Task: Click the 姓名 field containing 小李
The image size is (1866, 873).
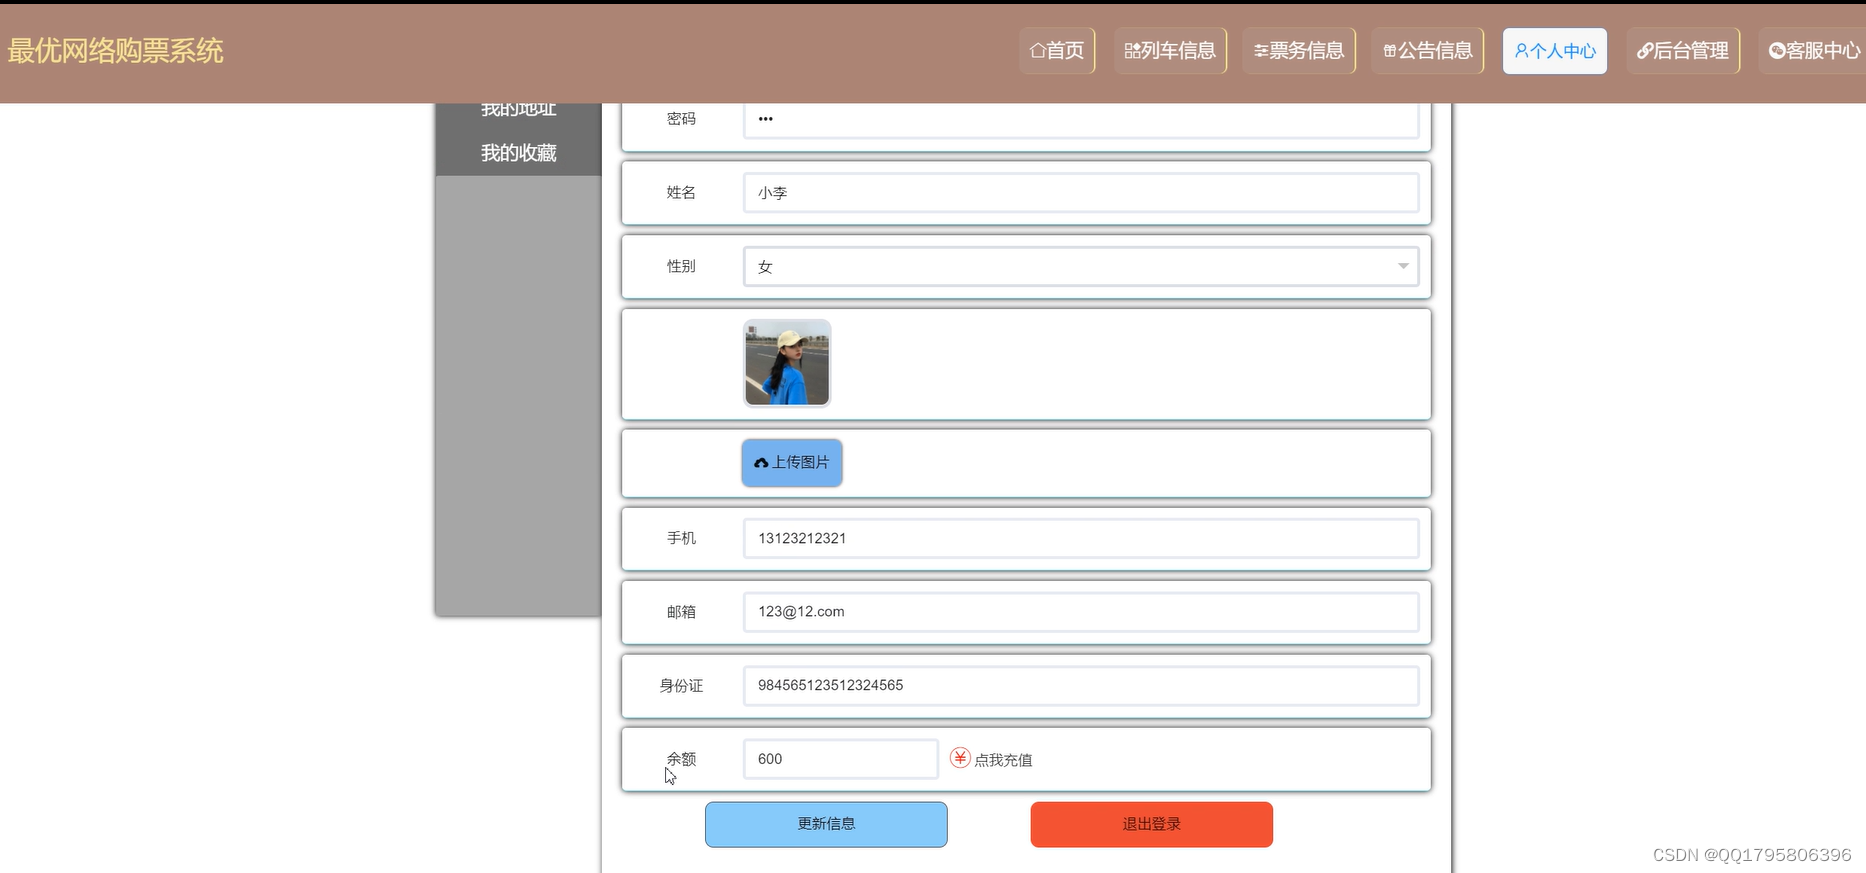Action: pos(1081,193)
